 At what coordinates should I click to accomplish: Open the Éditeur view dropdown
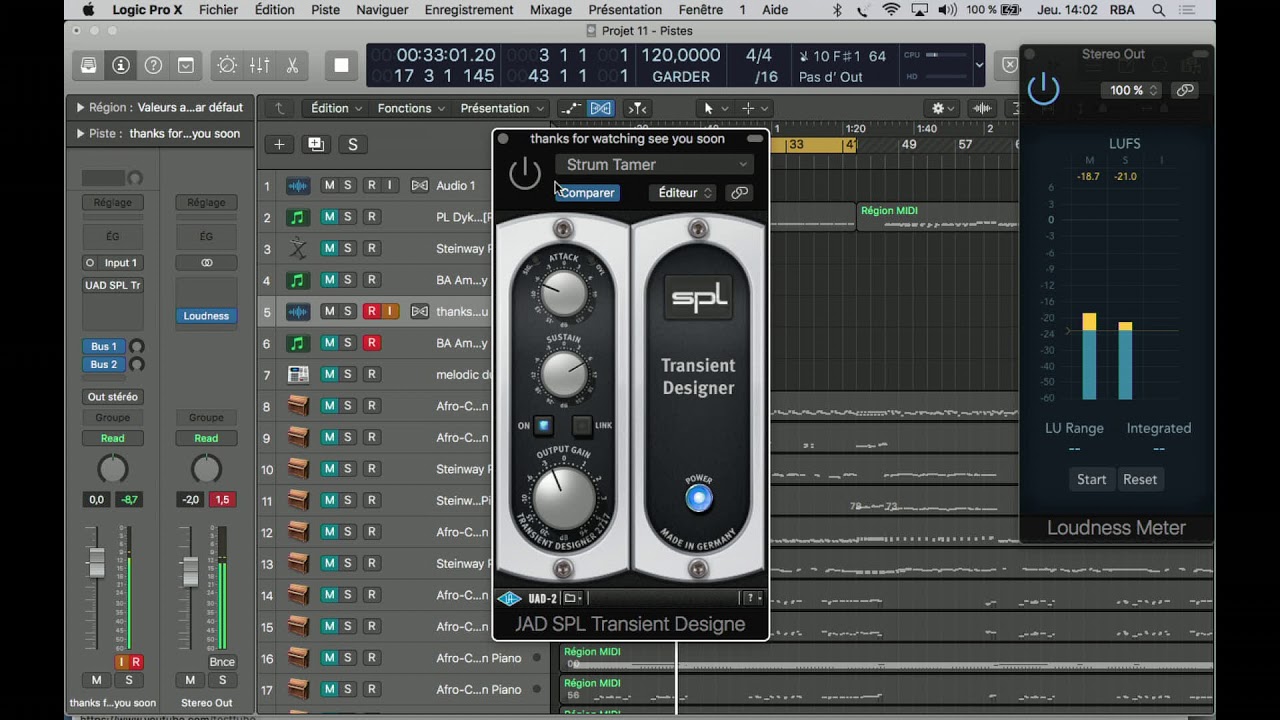click(684, 193)
